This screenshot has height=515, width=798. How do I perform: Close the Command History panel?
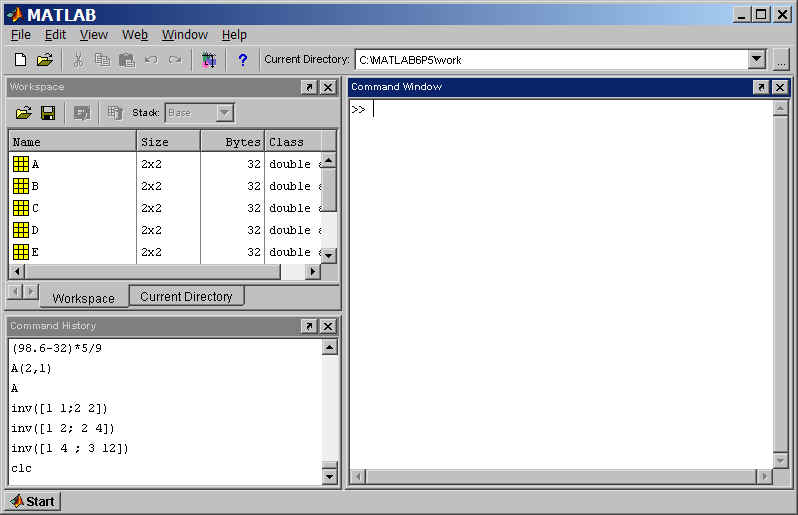(328, 326)
